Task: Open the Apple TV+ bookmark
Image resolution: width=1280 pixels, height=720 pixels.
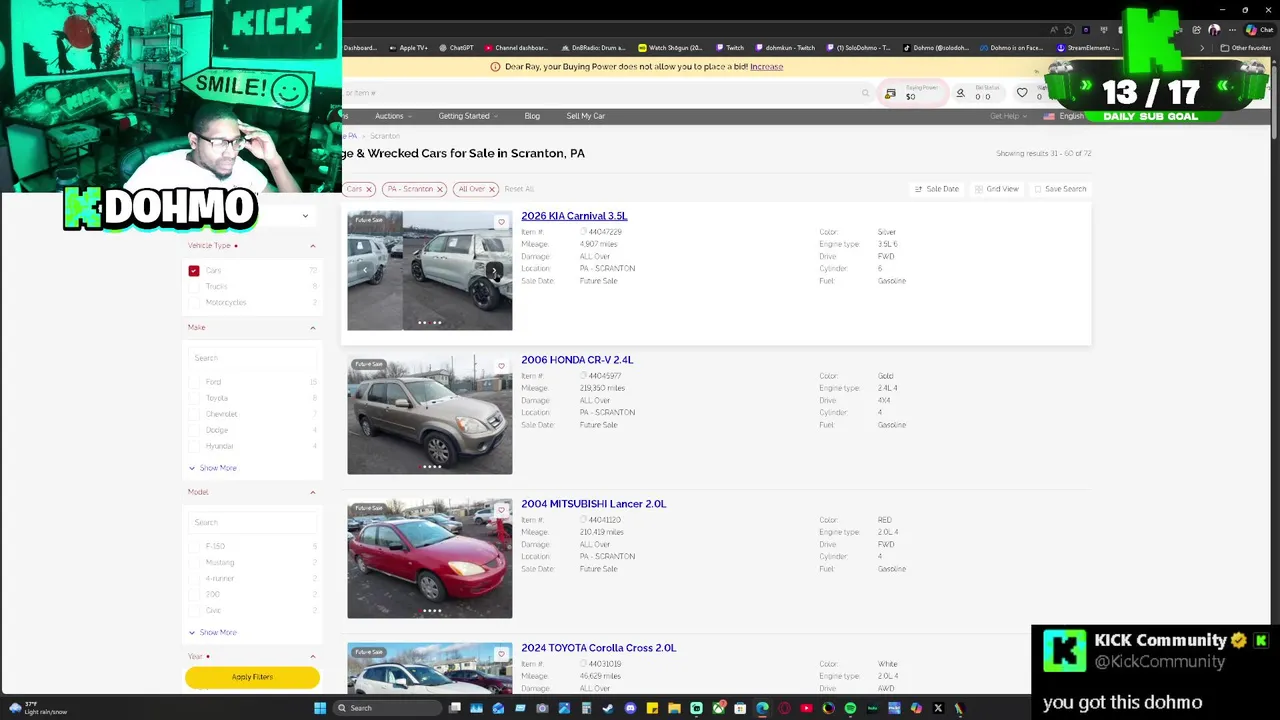Action: (407, 48)
